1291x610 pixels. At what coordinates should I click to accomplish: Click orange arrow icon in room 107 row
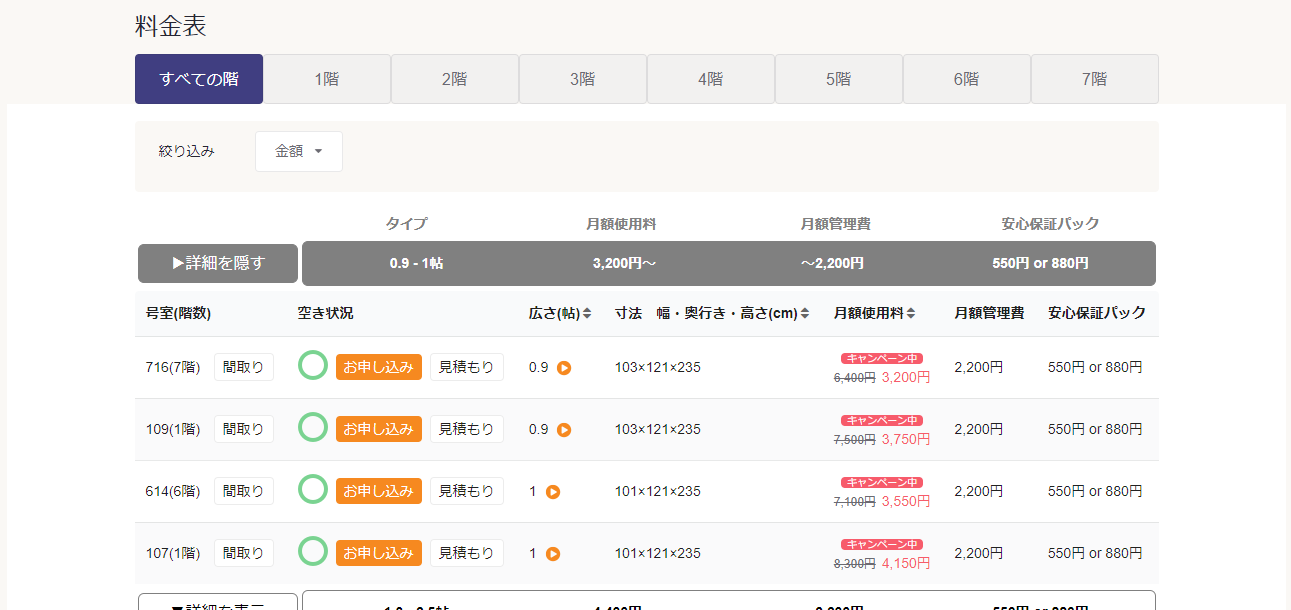553,554
